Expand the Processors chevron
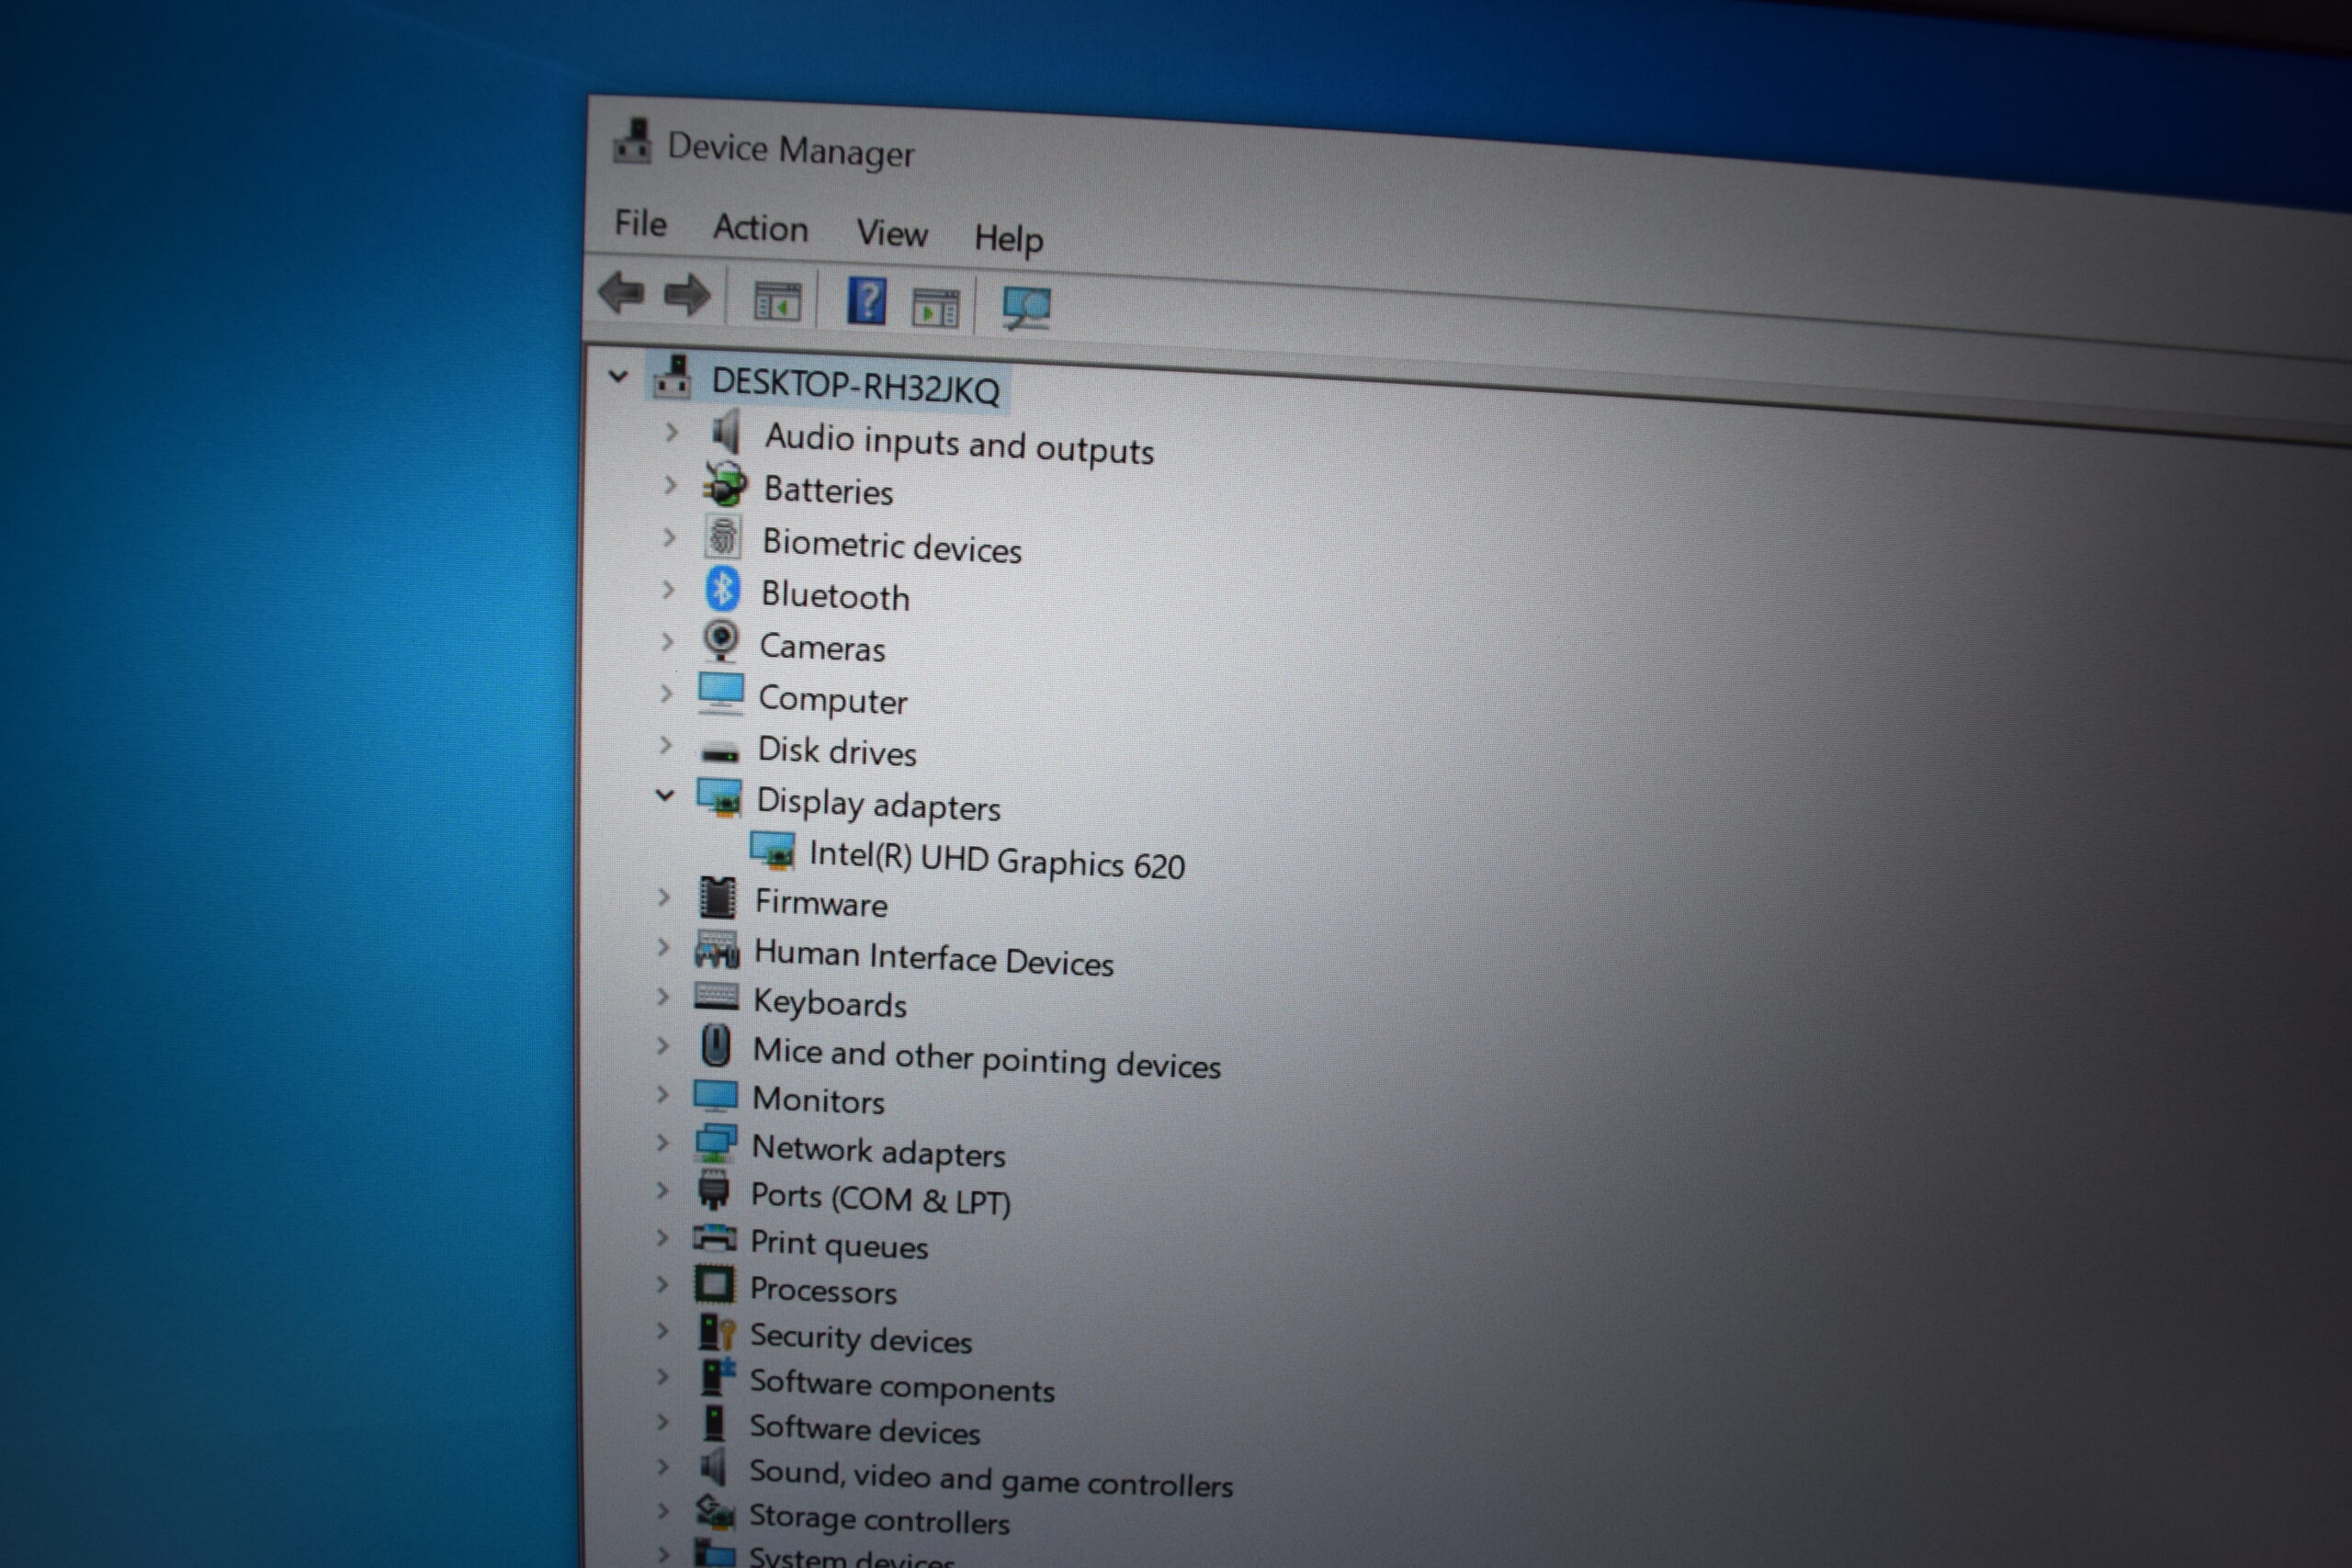The width and height of the screenshot is (2352, 1568). point(661,1284)
